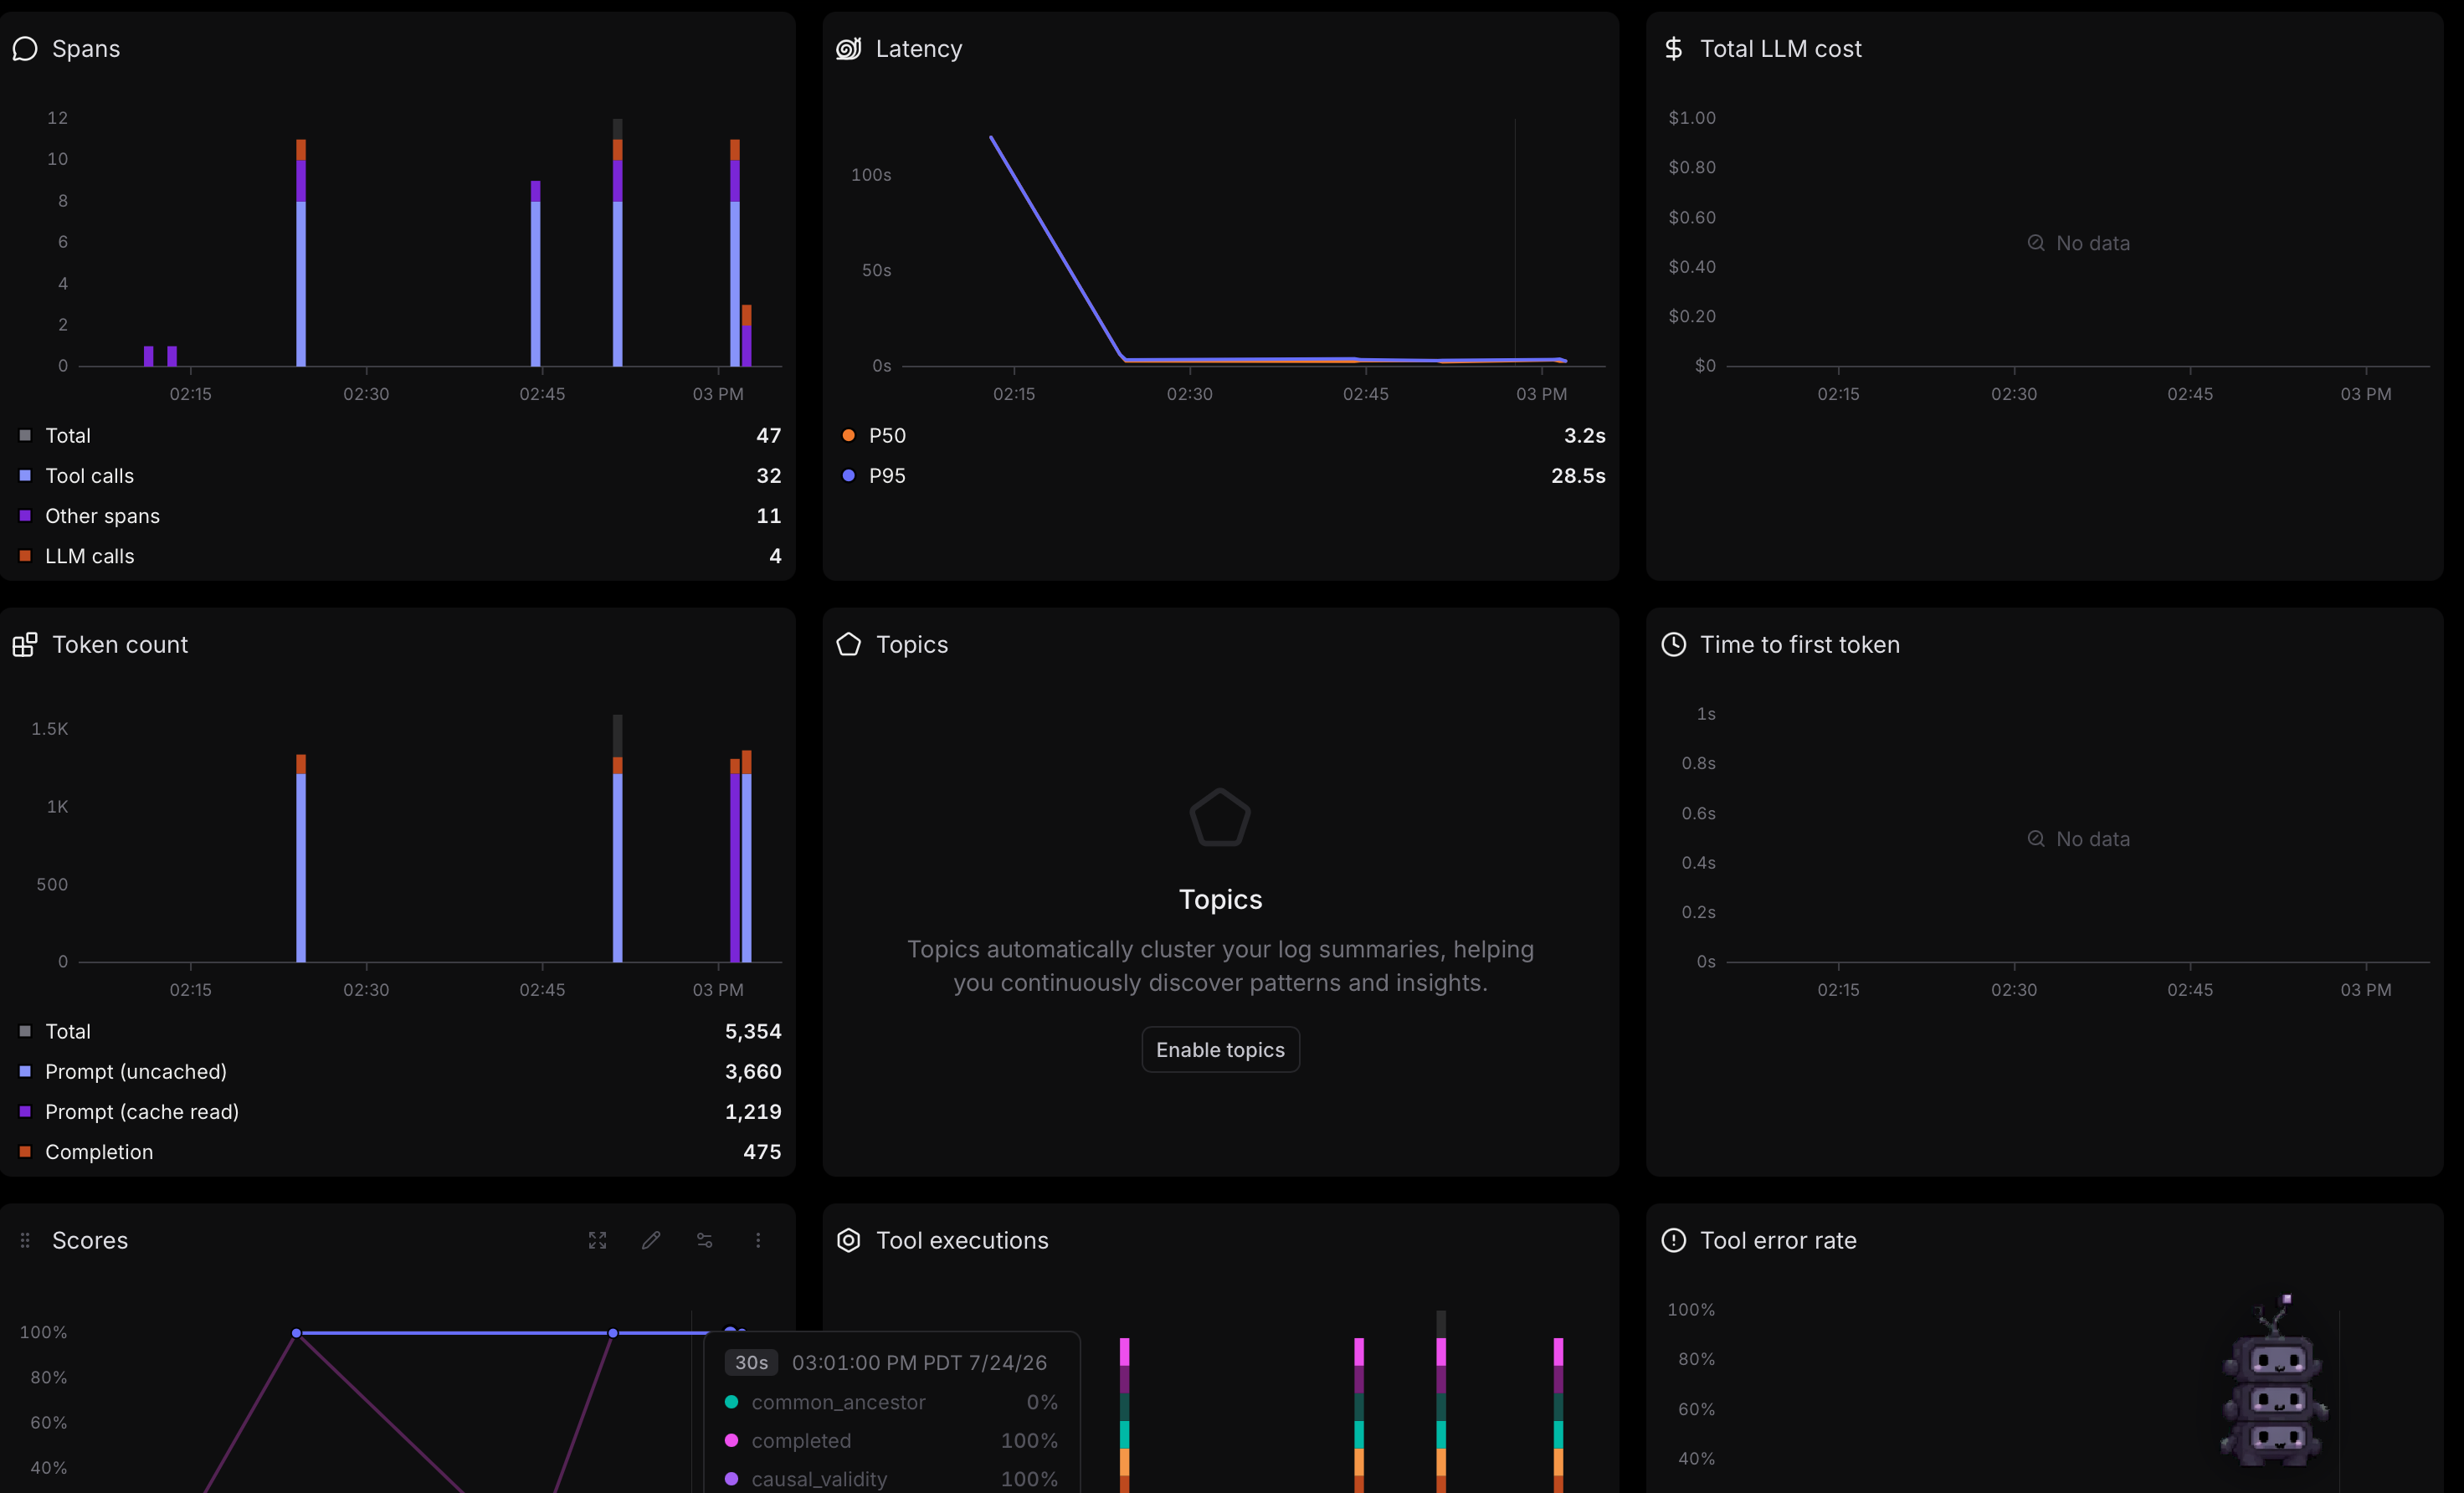2464x1493 pixels.
Task: Click the Tool error rate alert icon
Action: [x=1673, y=1240]
